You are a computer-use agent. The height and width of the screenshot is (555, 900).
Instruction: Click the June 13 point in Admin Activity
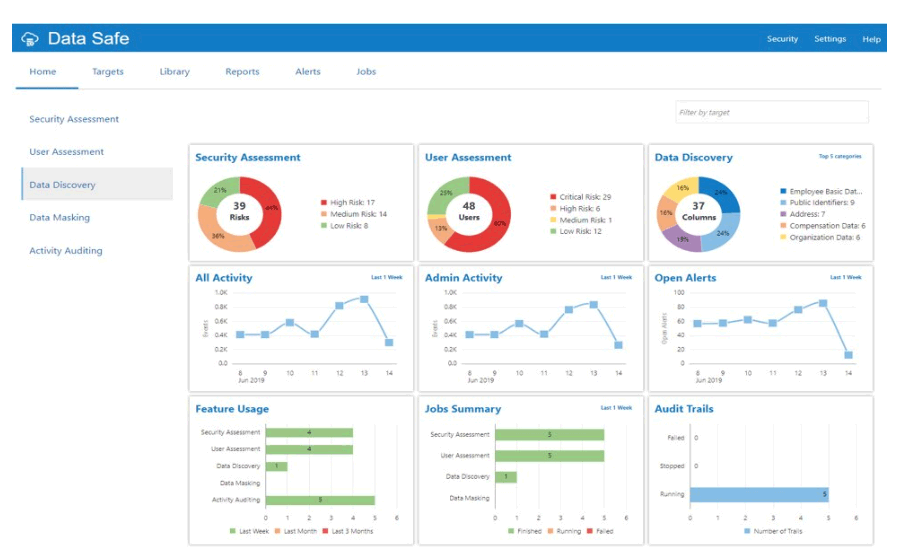tap(593, 305)
